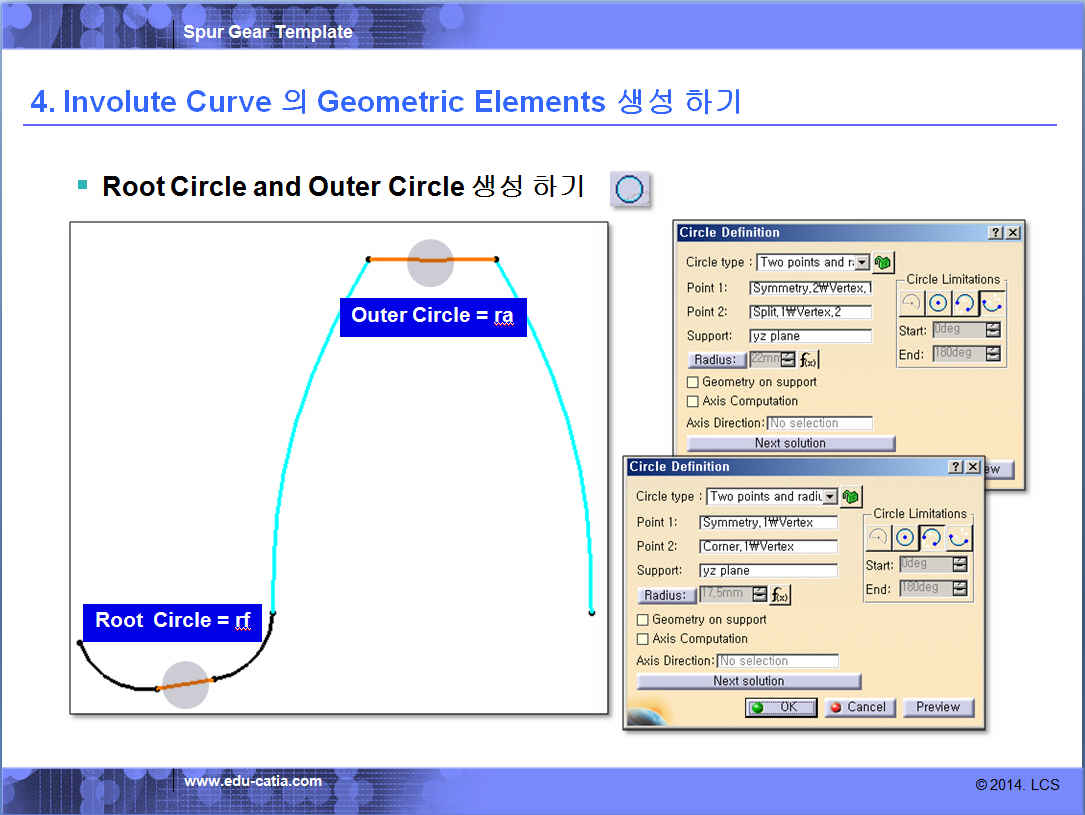Select Whole Circle limitation in the front dialog
This screenshot has width=1085, height=815.
coord(905,538)
